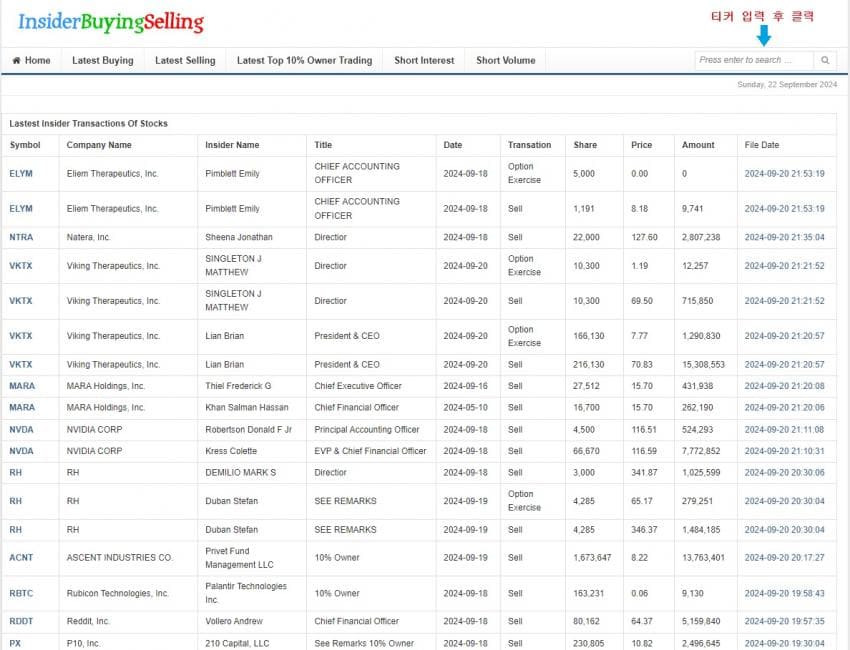Screen dimensions: 850x650
Task: Select title EVP & Chief Financial Officer
Action: [370, 451]
